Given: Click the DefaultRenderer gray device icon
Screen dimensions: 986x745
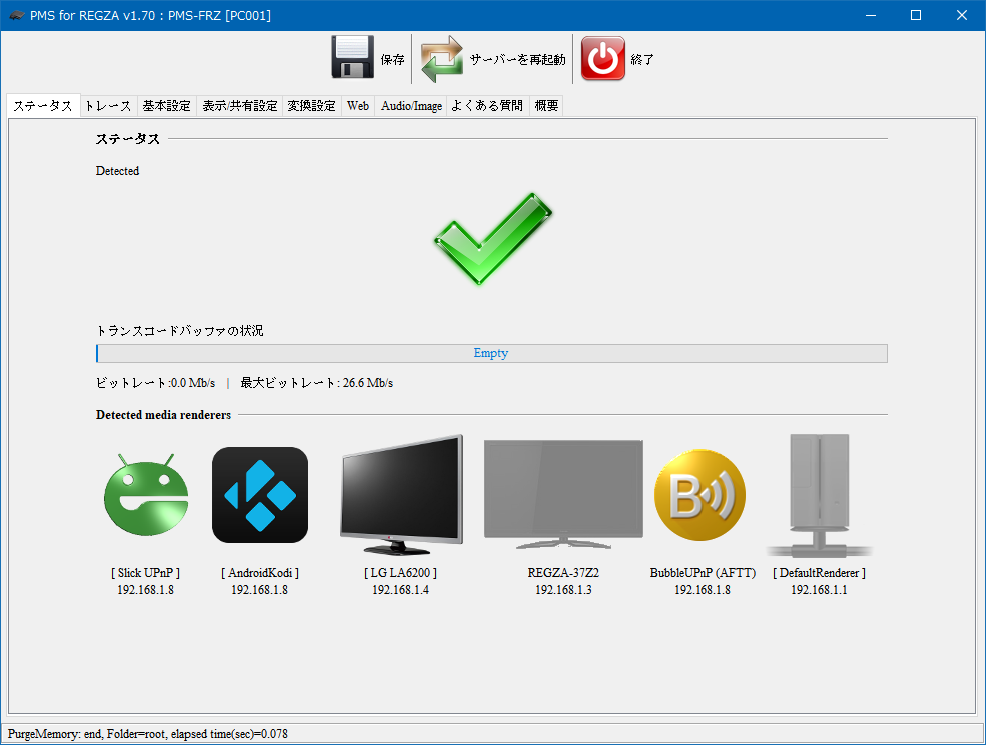Looking at the screenshot, I should click(x=819, y=494).
